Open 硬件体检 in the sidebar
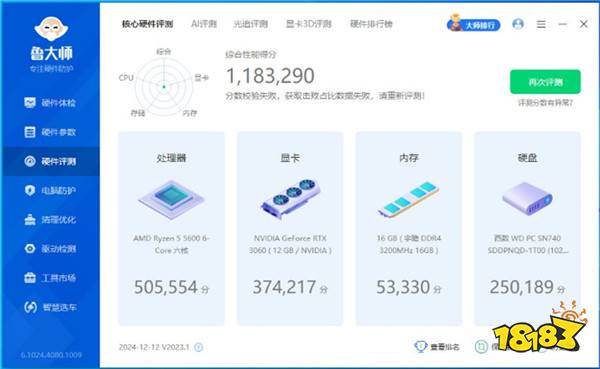This screenshot has height=369, width=600. point(50,103)
